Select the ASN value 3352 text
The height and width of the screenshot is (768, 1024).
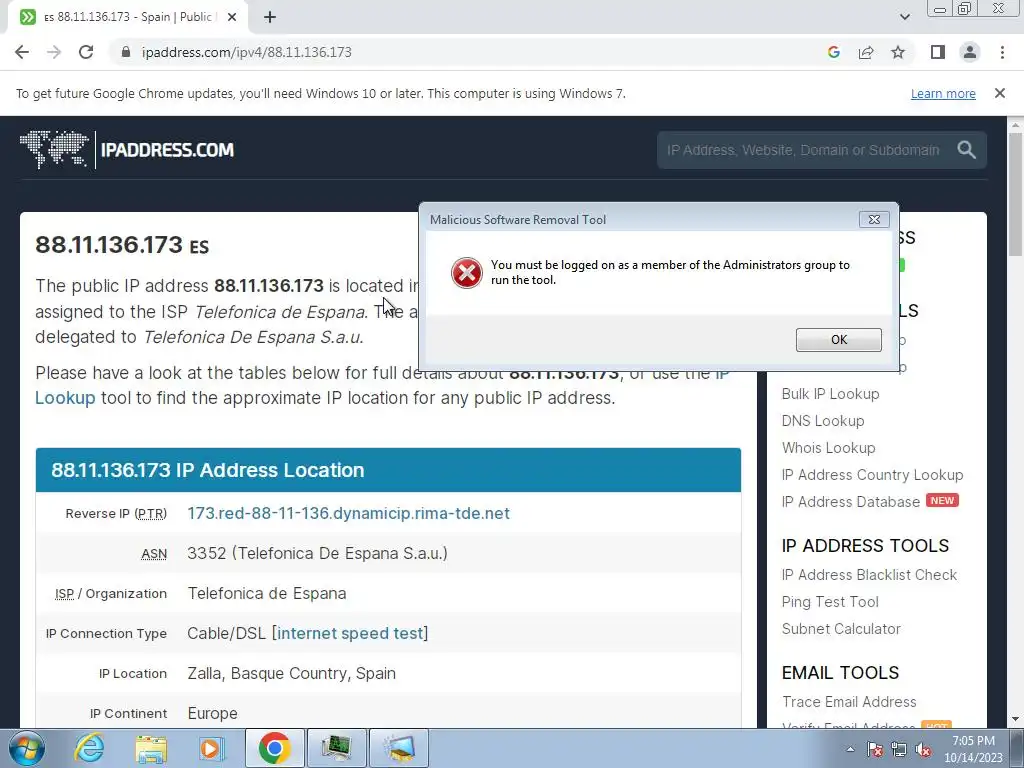[x=317, y=553]
